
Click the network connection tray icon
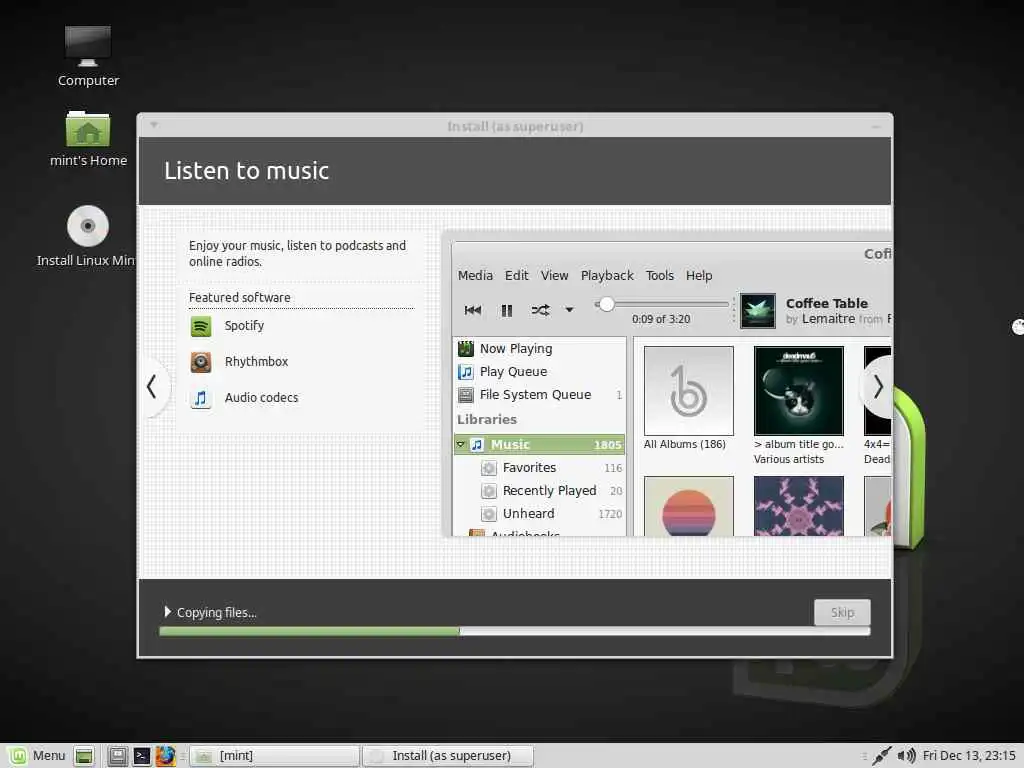tap(881, 756)
